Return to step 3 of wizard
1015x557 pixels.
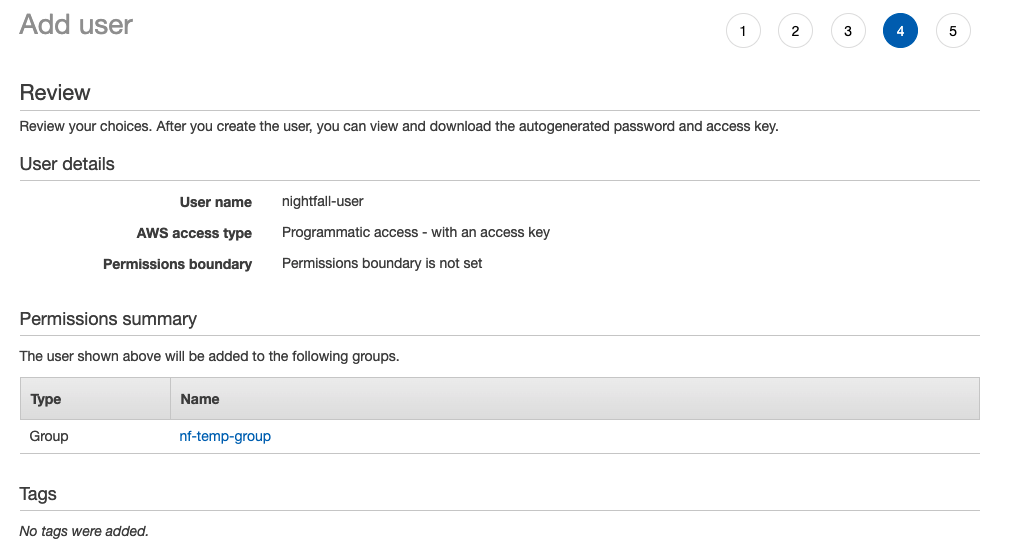click(848, 31)
